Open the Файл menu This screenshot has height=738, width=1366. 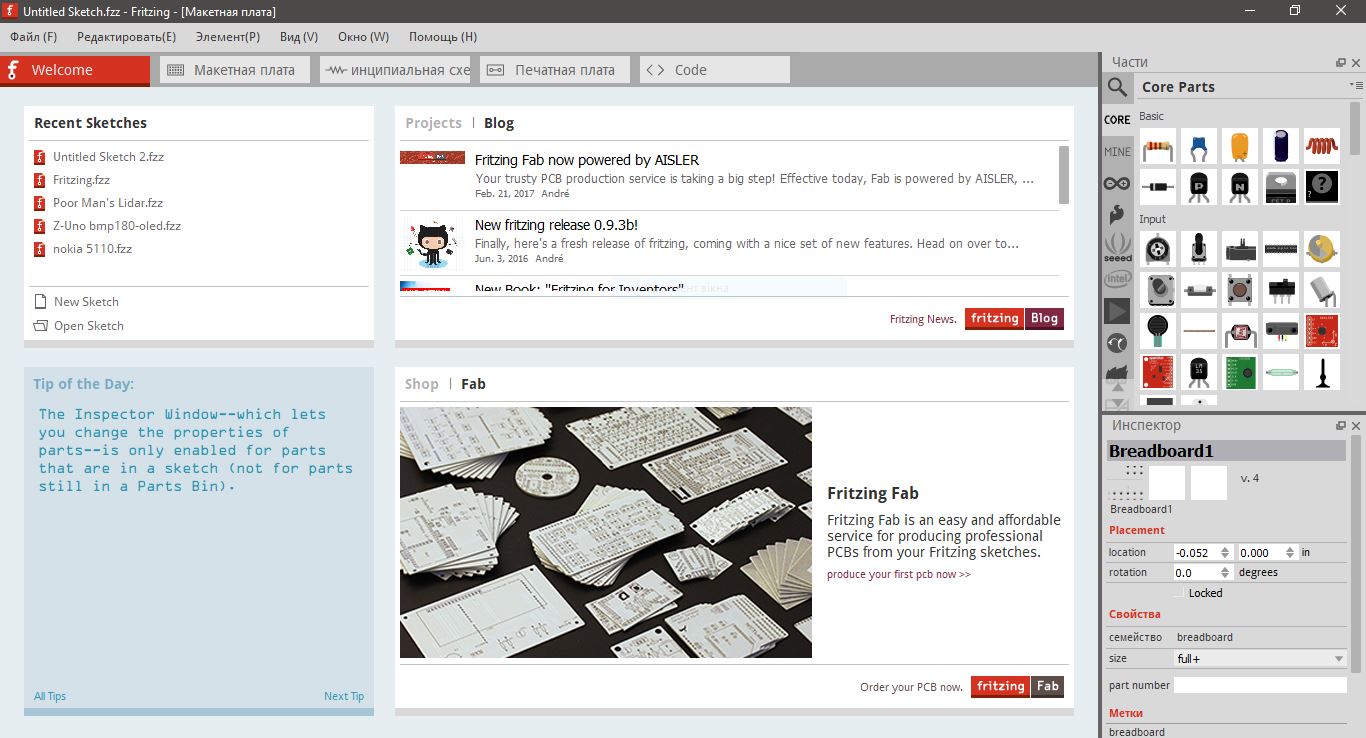(34, 37)
